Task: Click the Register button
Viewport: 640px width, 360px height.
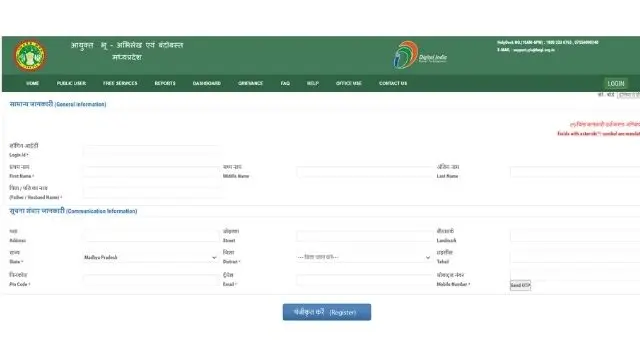Action: pos(327,312)
